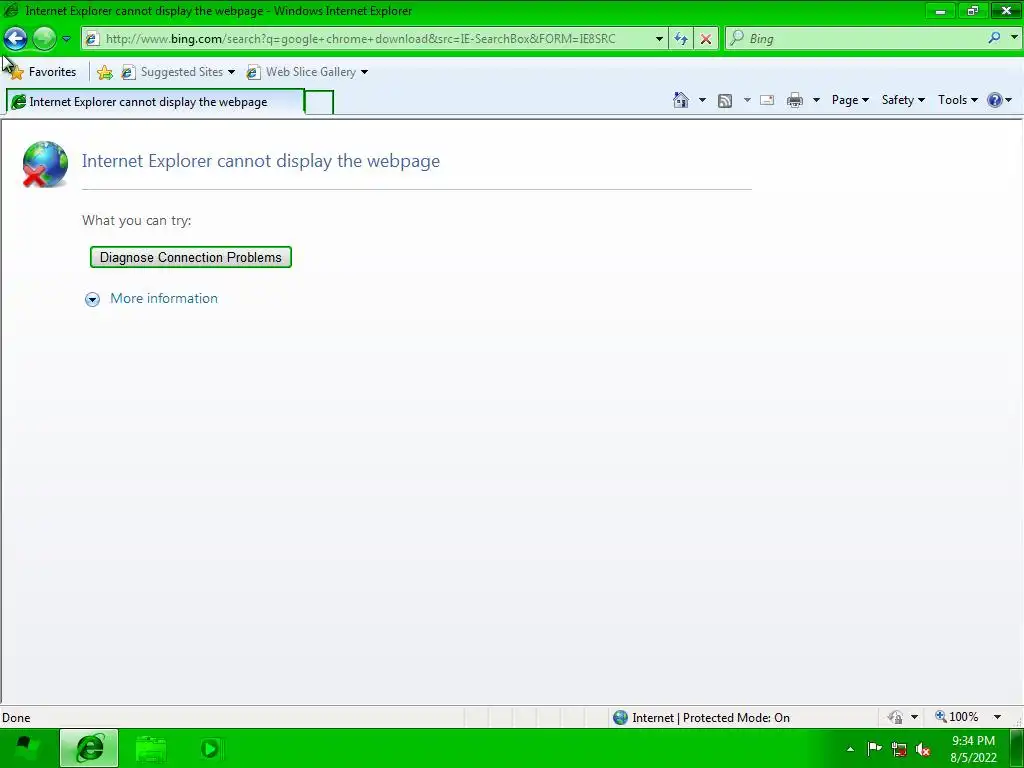The width and height of the screenshot is (1024, 768).
Task: Click the Forward navigation arrow
Action: [44, 39]
